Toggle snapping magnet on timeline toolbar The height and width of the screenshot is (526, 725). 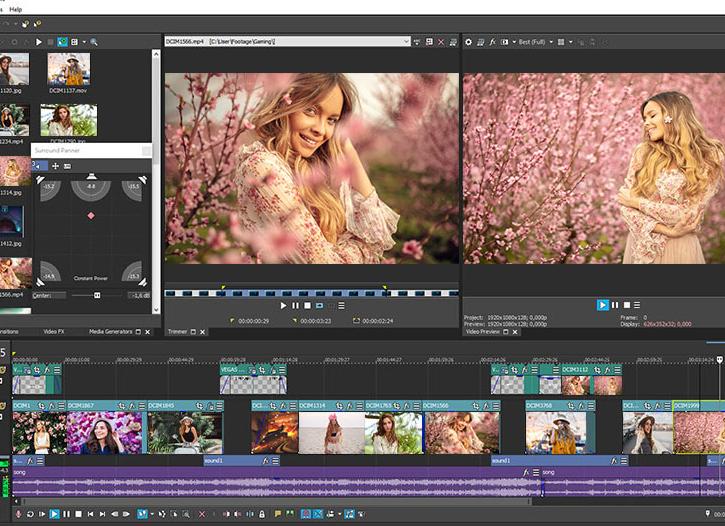tap(306, 514)
